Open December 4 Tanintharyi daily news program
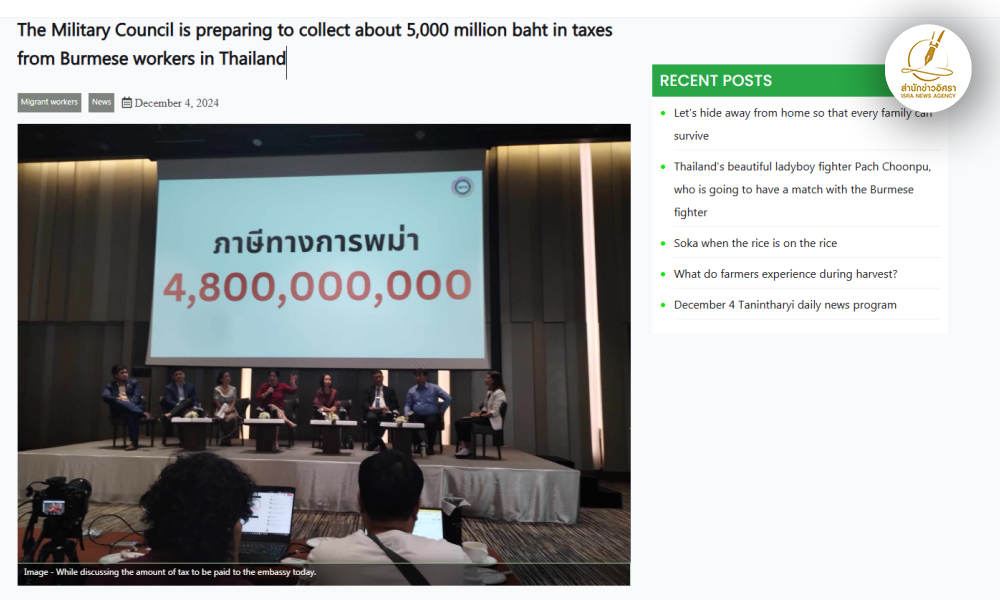 (x=785, y=305)
